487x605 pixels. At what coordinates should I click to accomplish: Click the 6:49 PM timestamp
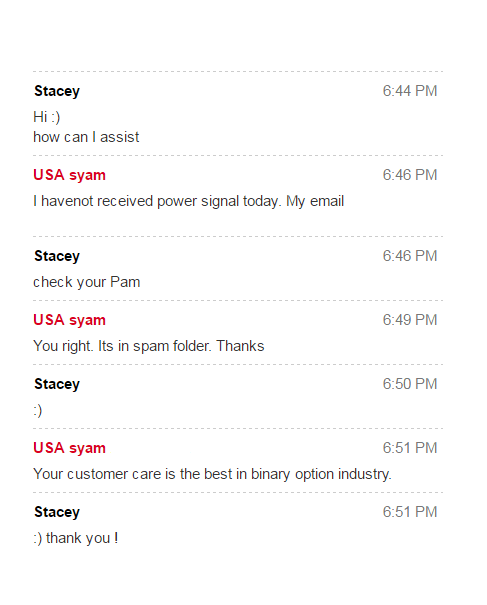pos(410,320)
